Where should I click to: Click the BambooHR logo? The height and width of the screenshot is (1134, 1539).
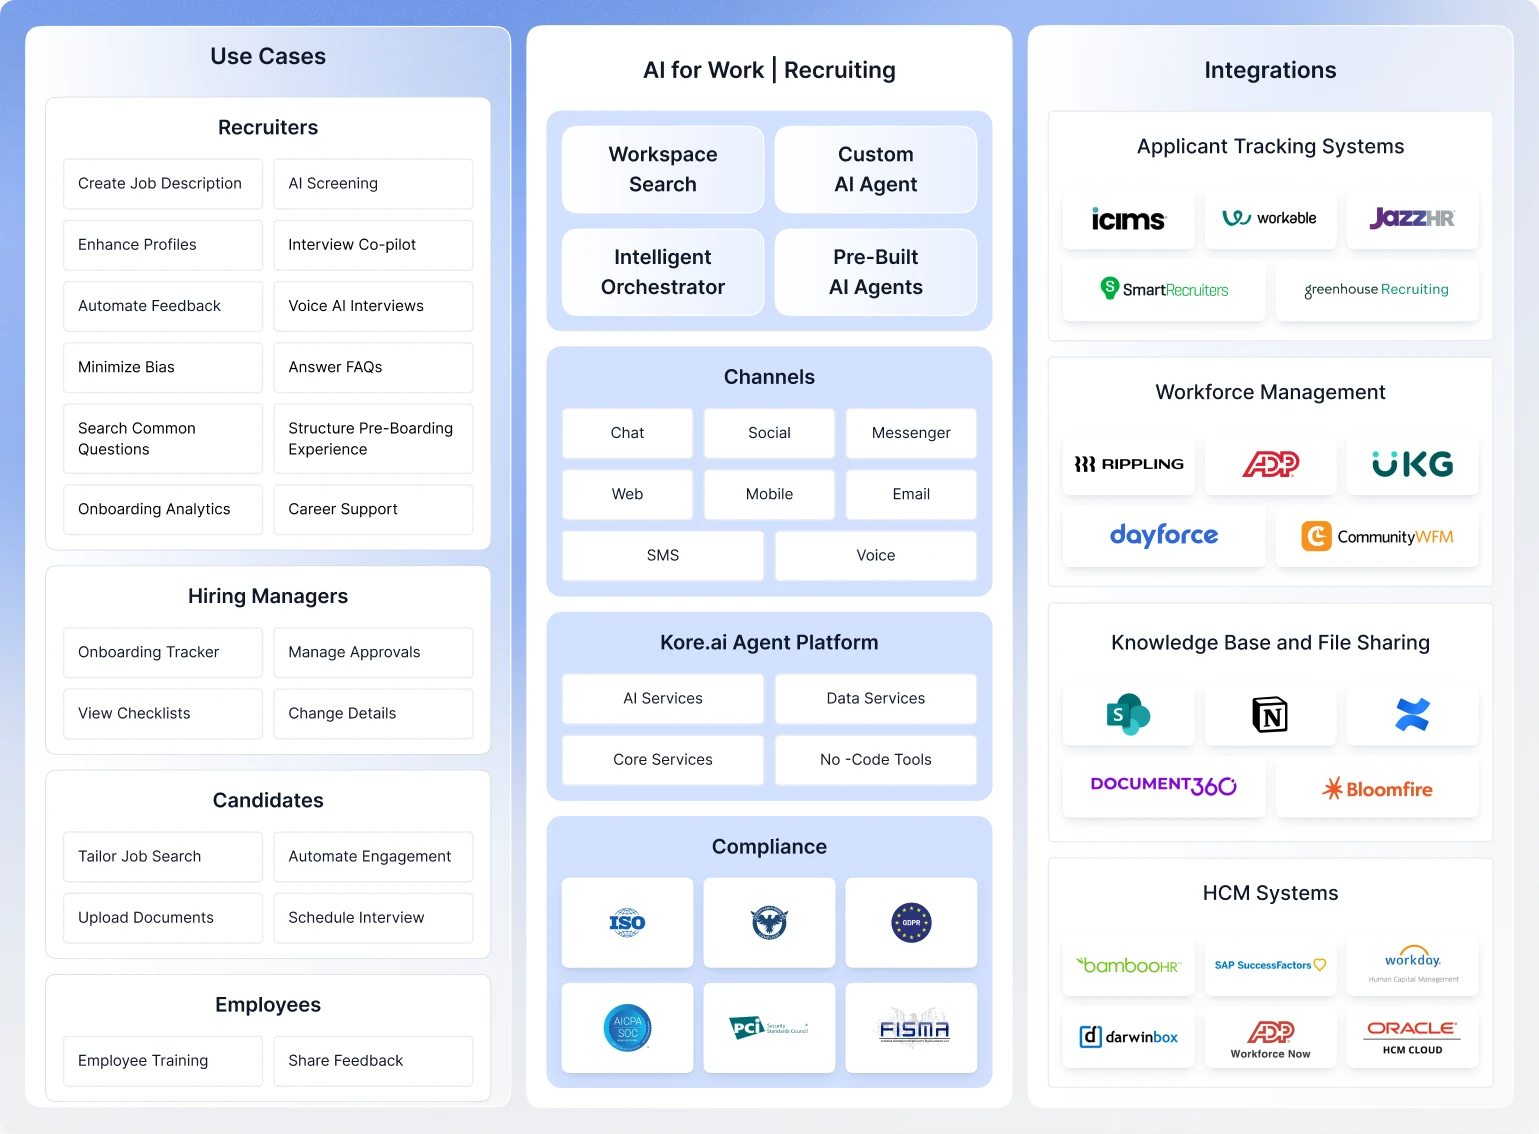[x=1128, y=965]
